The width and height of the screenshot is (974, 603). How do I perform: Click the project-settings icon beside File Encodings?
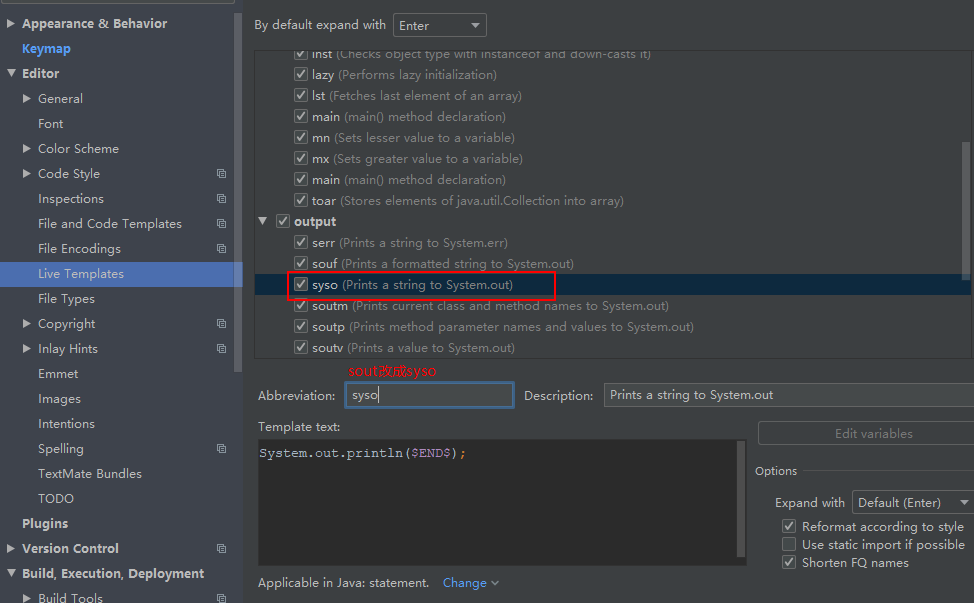[221, 248]
